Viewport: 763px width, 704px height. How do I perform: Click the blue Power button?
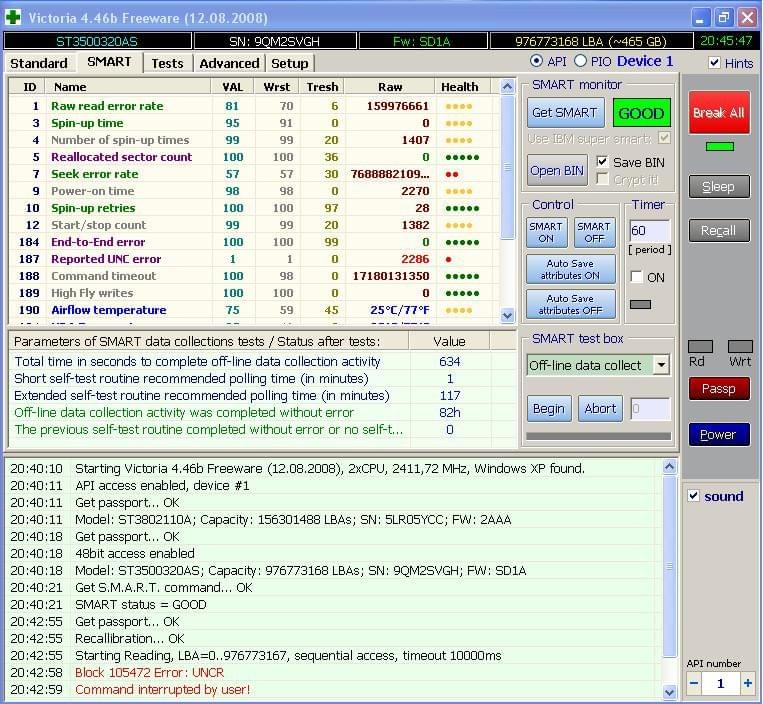point(719,434)
